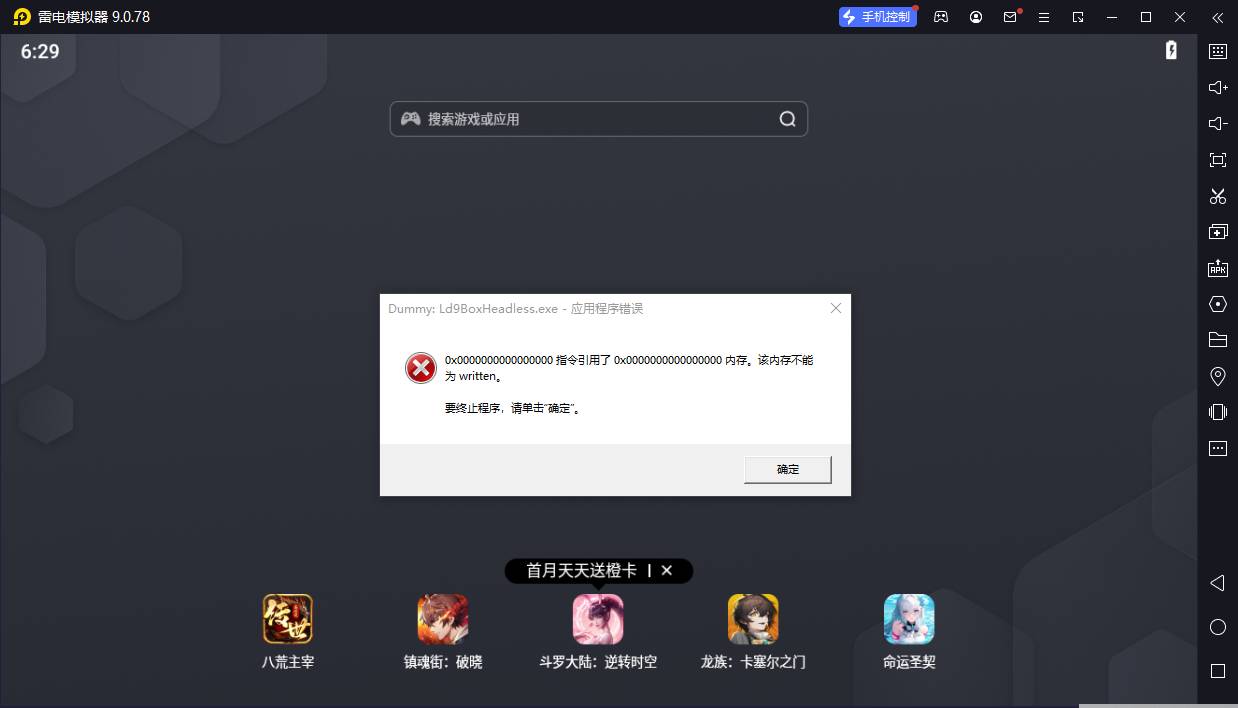Open the hamburger menu in title bar
1238x708 pixels.
coord(1044,17)
